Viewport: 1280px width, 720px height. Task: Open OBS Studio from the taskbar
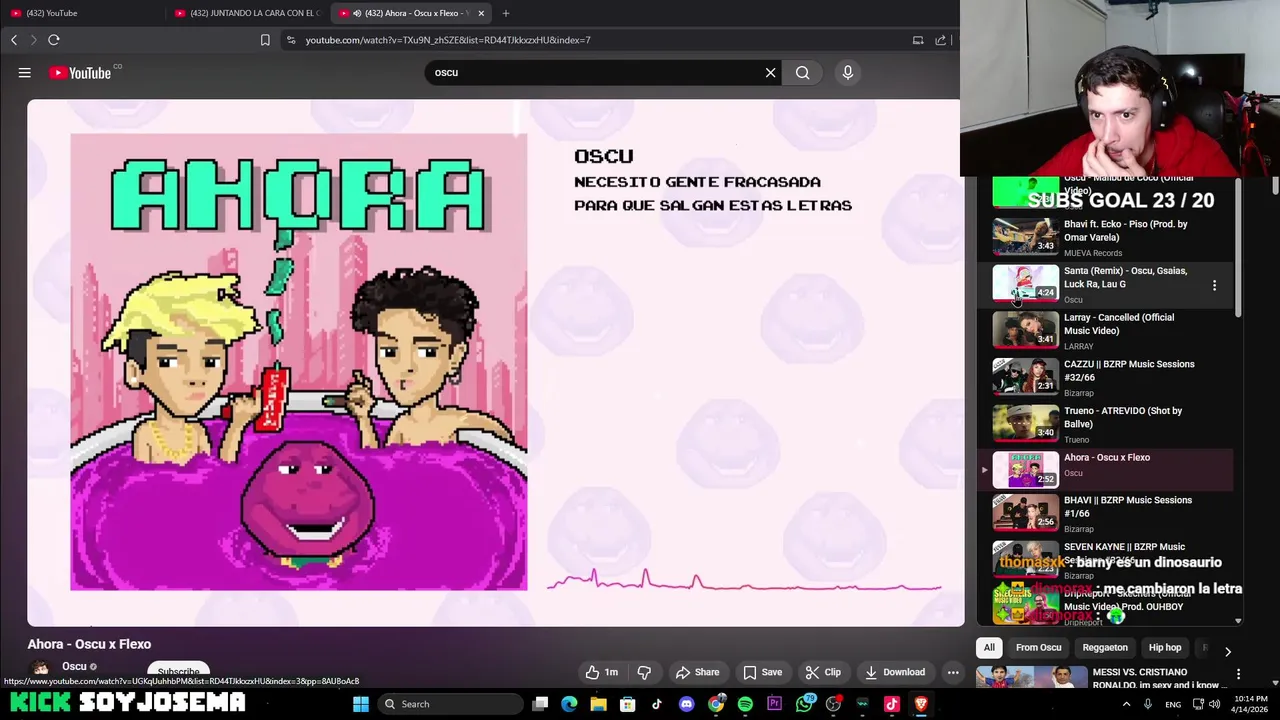pyautogui.click(x=833, y=704)
